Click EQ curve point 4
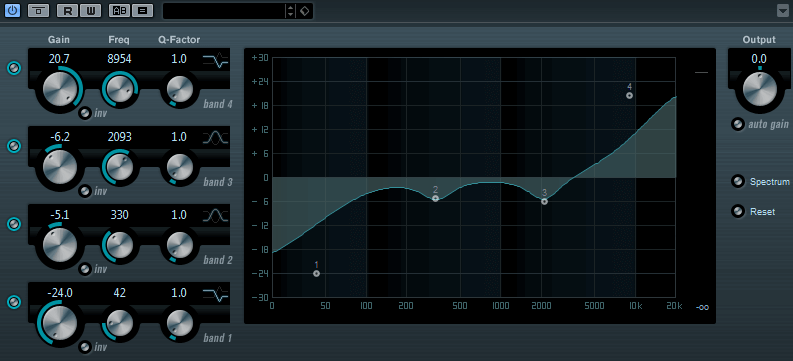The width and height of the screenshot is (793, 361). pyautogui.click(x=630, y=95)
